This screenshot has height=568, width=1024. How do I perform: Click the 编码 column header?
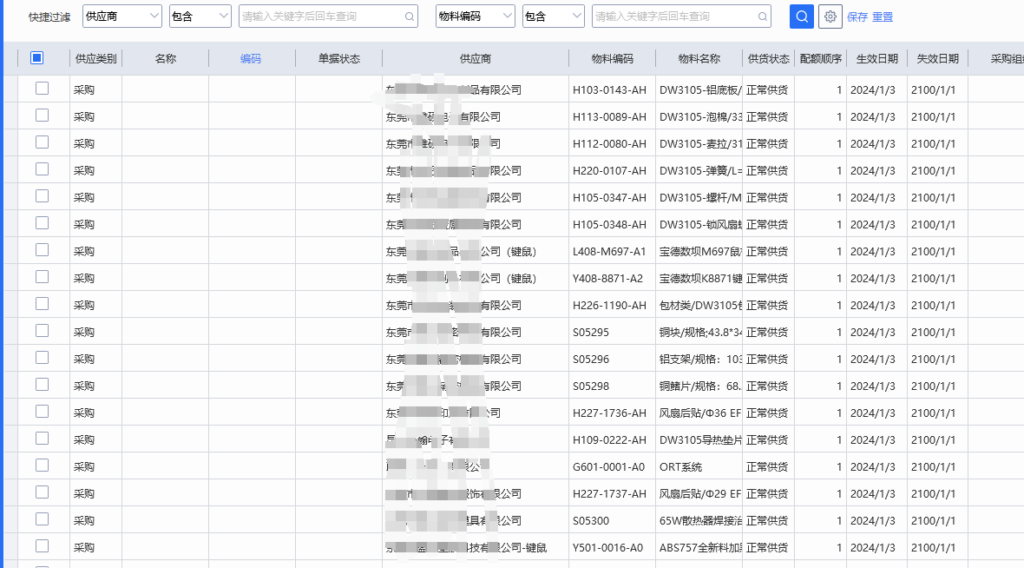click(251, 59)
